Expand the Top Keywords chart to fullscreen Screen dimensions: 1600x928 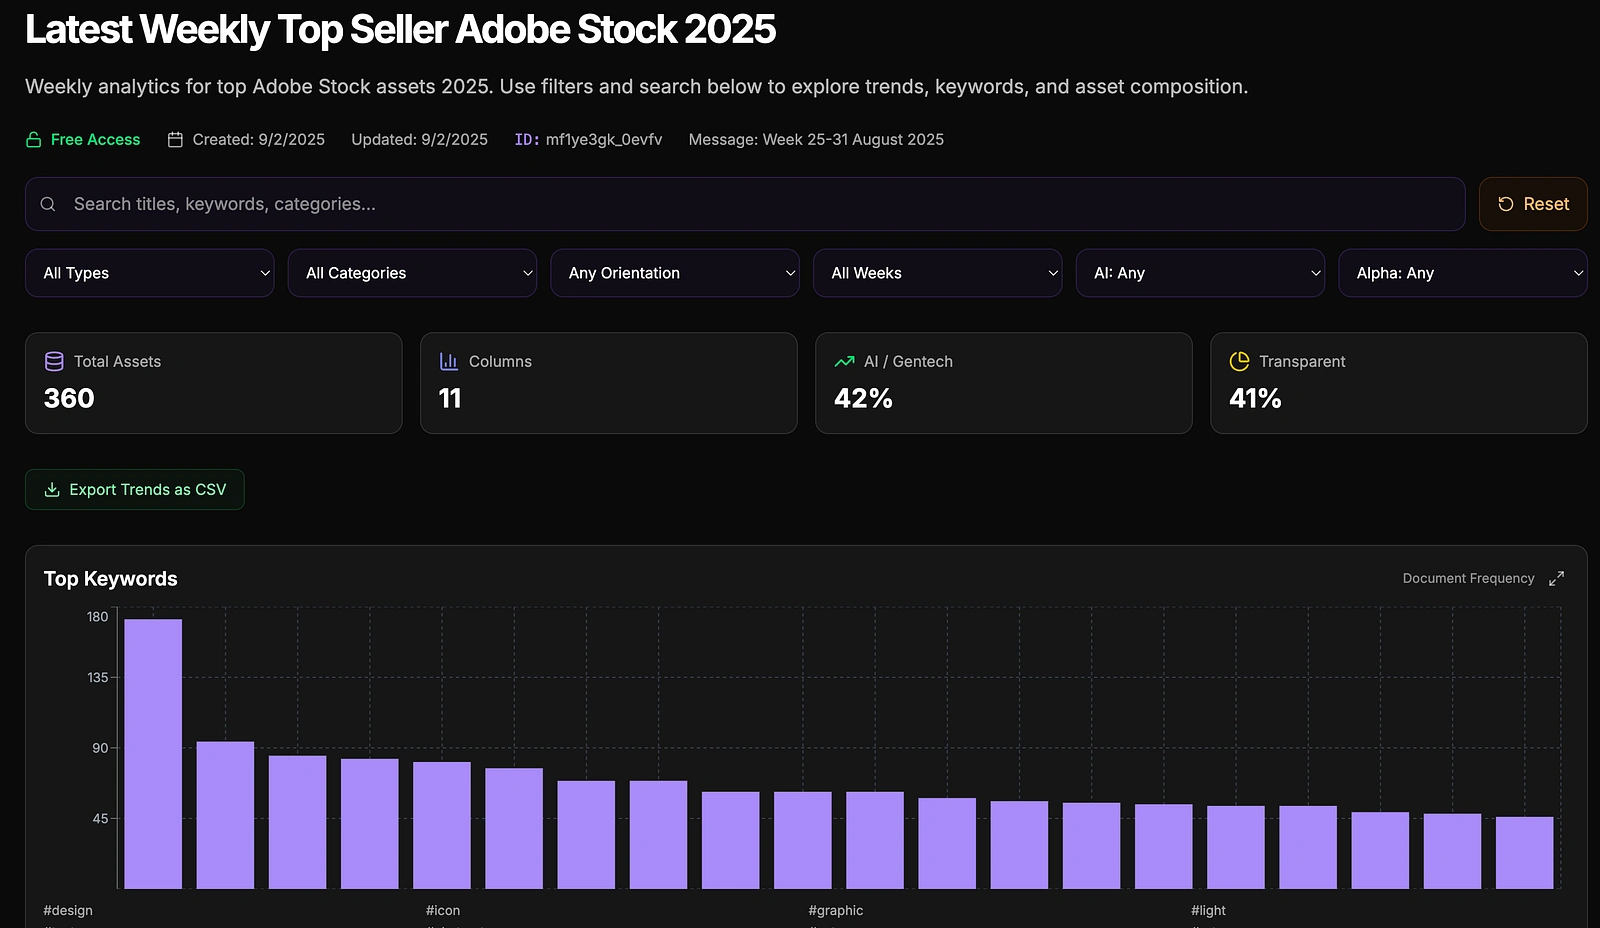click(x=1556, y=579)
